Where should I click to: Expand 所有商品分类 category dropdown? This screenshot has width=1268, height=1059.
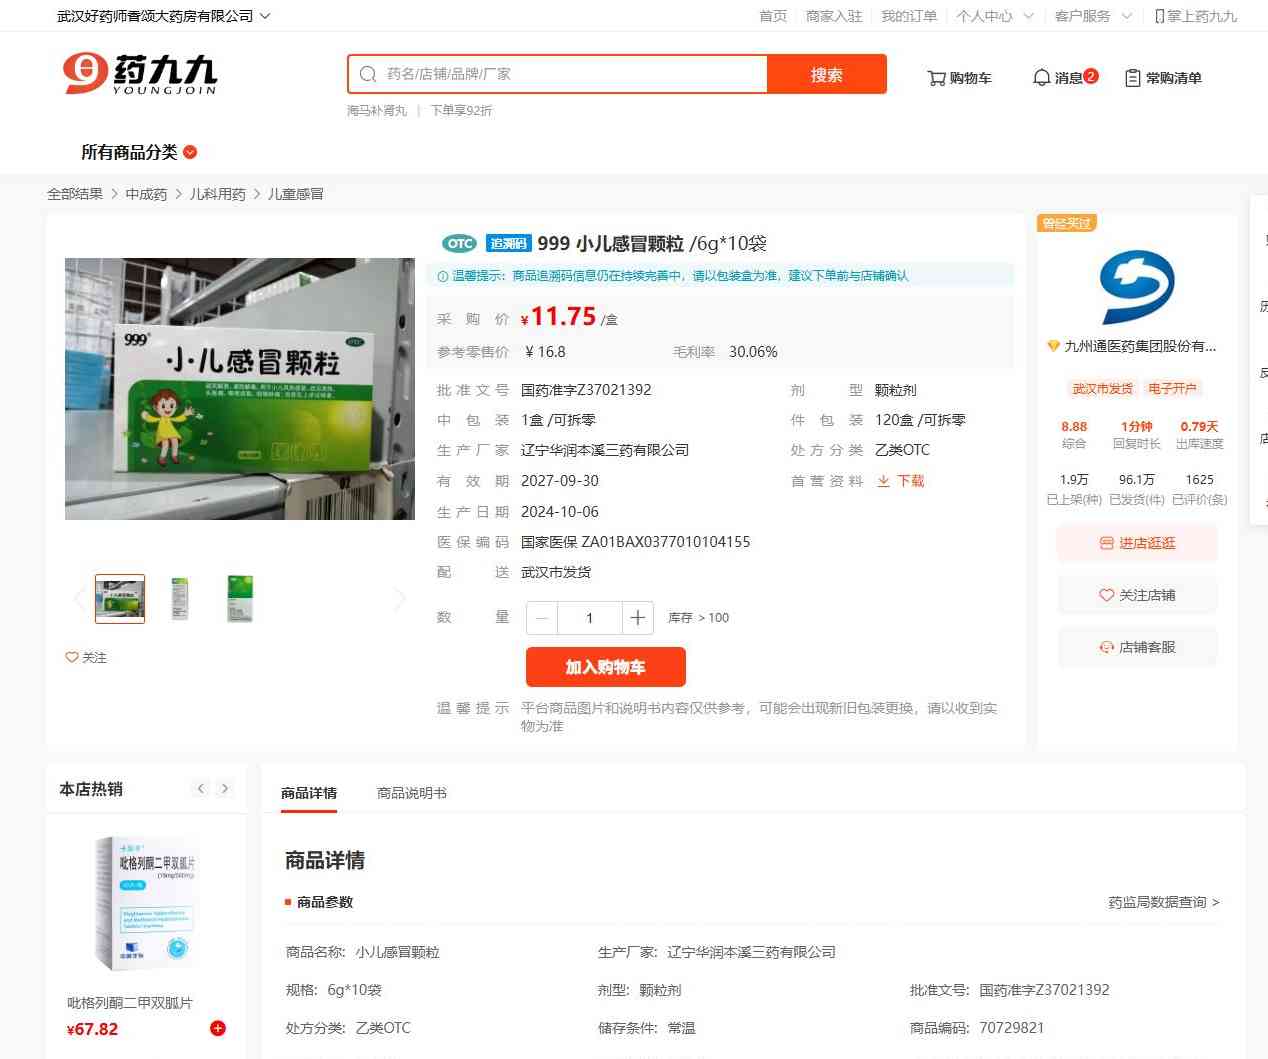139,152
